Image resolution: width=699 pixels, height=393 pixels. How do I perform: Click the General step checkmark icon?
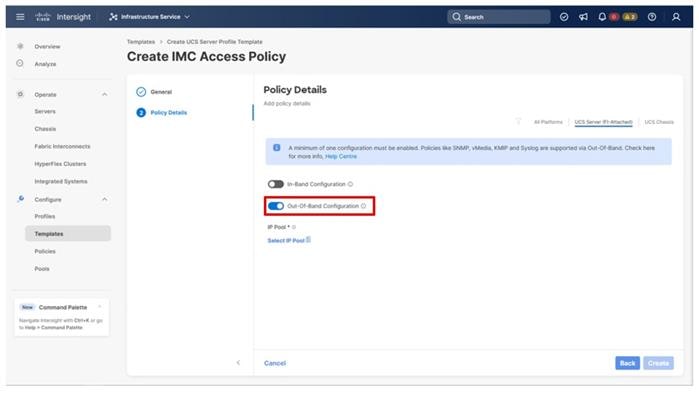click(x=141, y=92)
